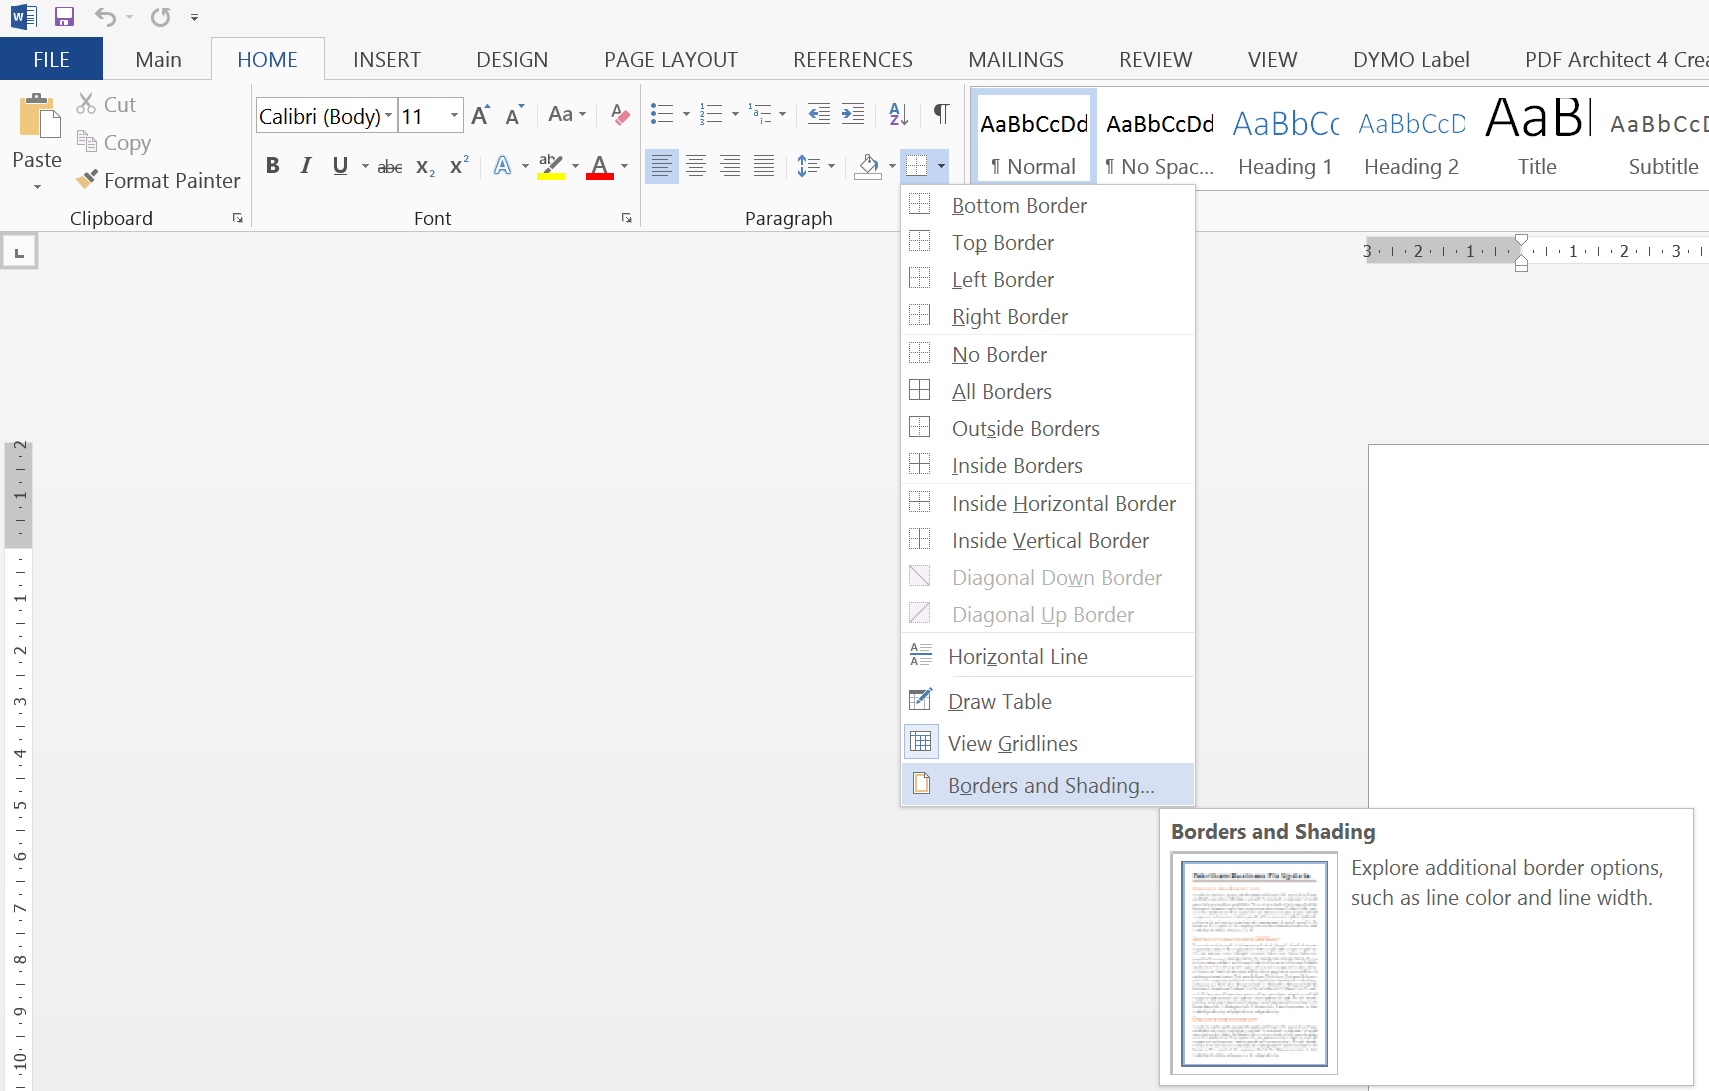Apply the Normal style
Image resolution: width=1709 pixels, height=1091 pixels.
1034,137
